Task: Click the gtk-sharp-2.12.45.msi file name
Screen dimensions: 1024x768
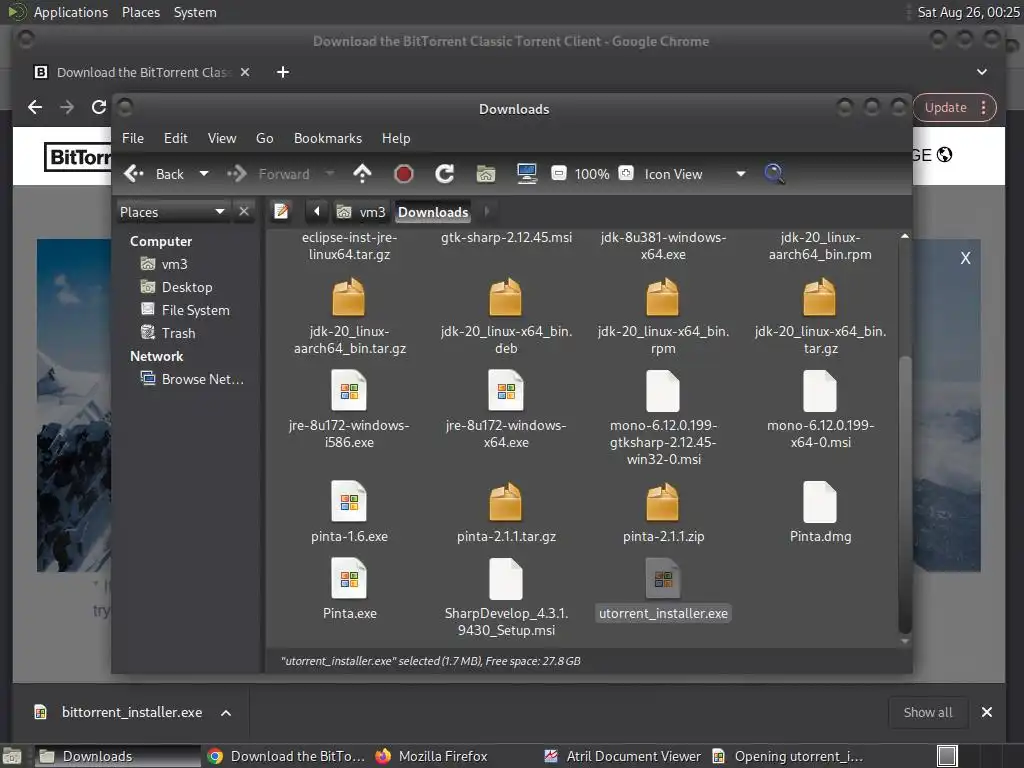Action: coord(506,238)
